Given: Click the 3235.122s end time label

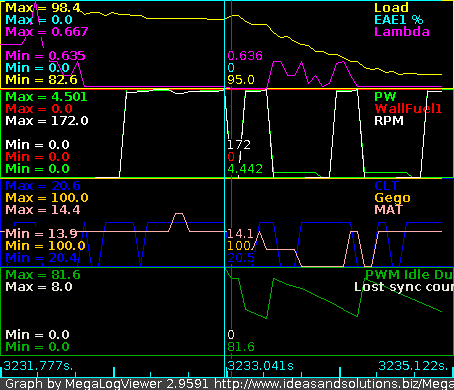Looking at the screenshot, I should [413, 366].
